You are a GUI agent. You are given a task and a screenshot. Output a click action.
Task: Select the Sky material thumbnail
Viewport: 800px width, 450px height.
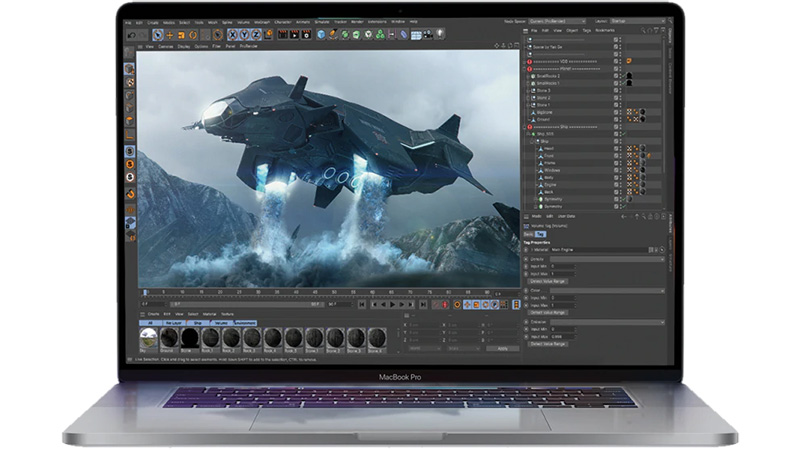click(x=148, y=338)
